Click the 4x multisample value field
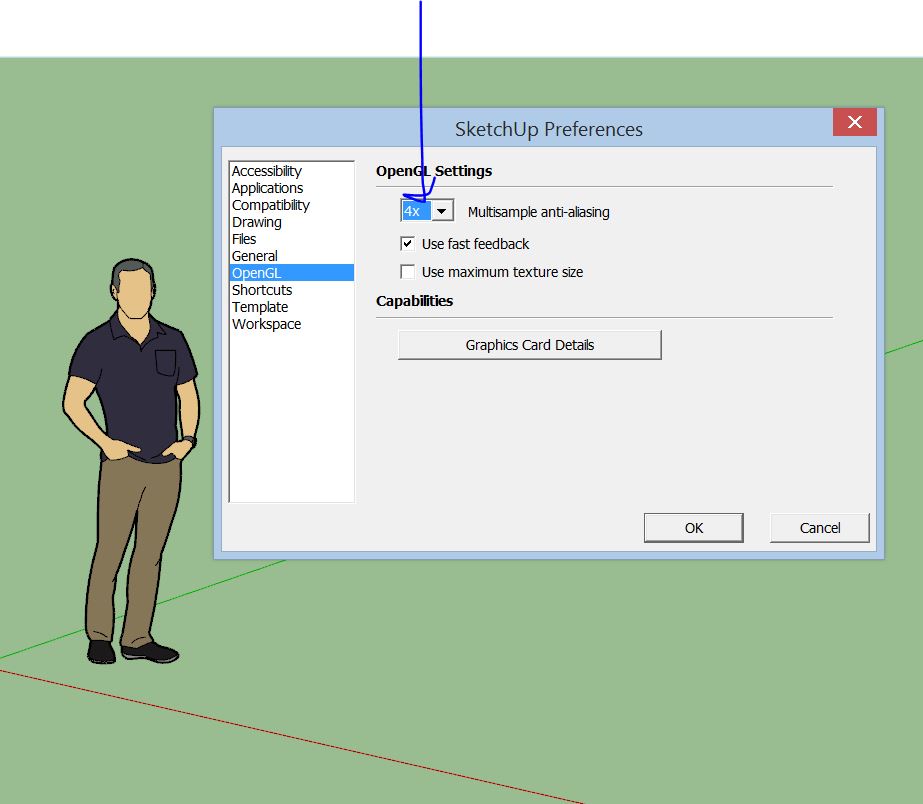The height and width of the screenshot is (804, 923). tap(416, 211)
